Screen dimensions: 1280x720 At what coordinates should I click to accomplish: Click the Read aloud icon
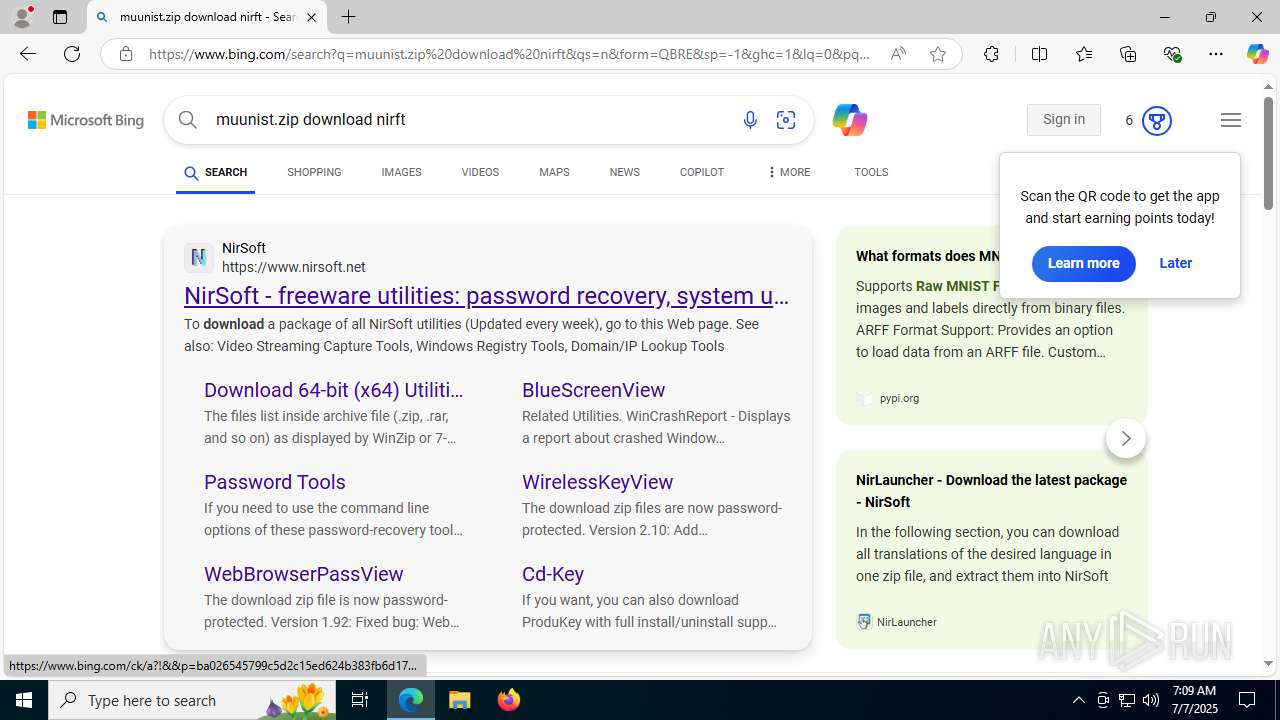click(898, 54)
